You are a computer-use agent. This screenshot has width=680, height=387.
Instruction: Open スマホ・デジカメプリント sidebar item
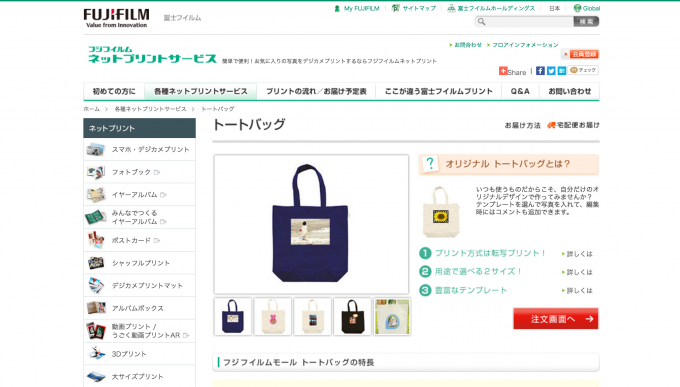coord(139,150)
